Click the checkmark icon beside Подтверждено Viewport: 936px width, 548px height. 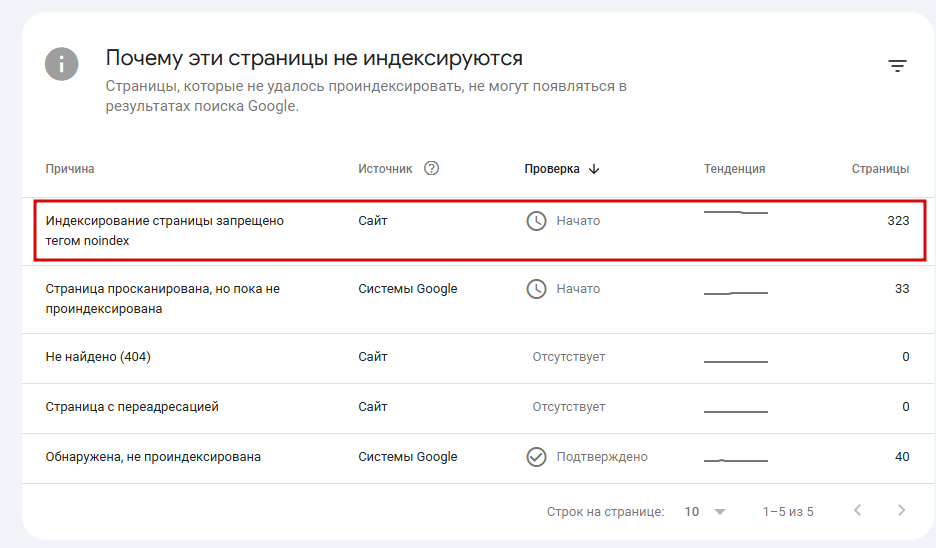pyautogui.click(x=536, y=456)
